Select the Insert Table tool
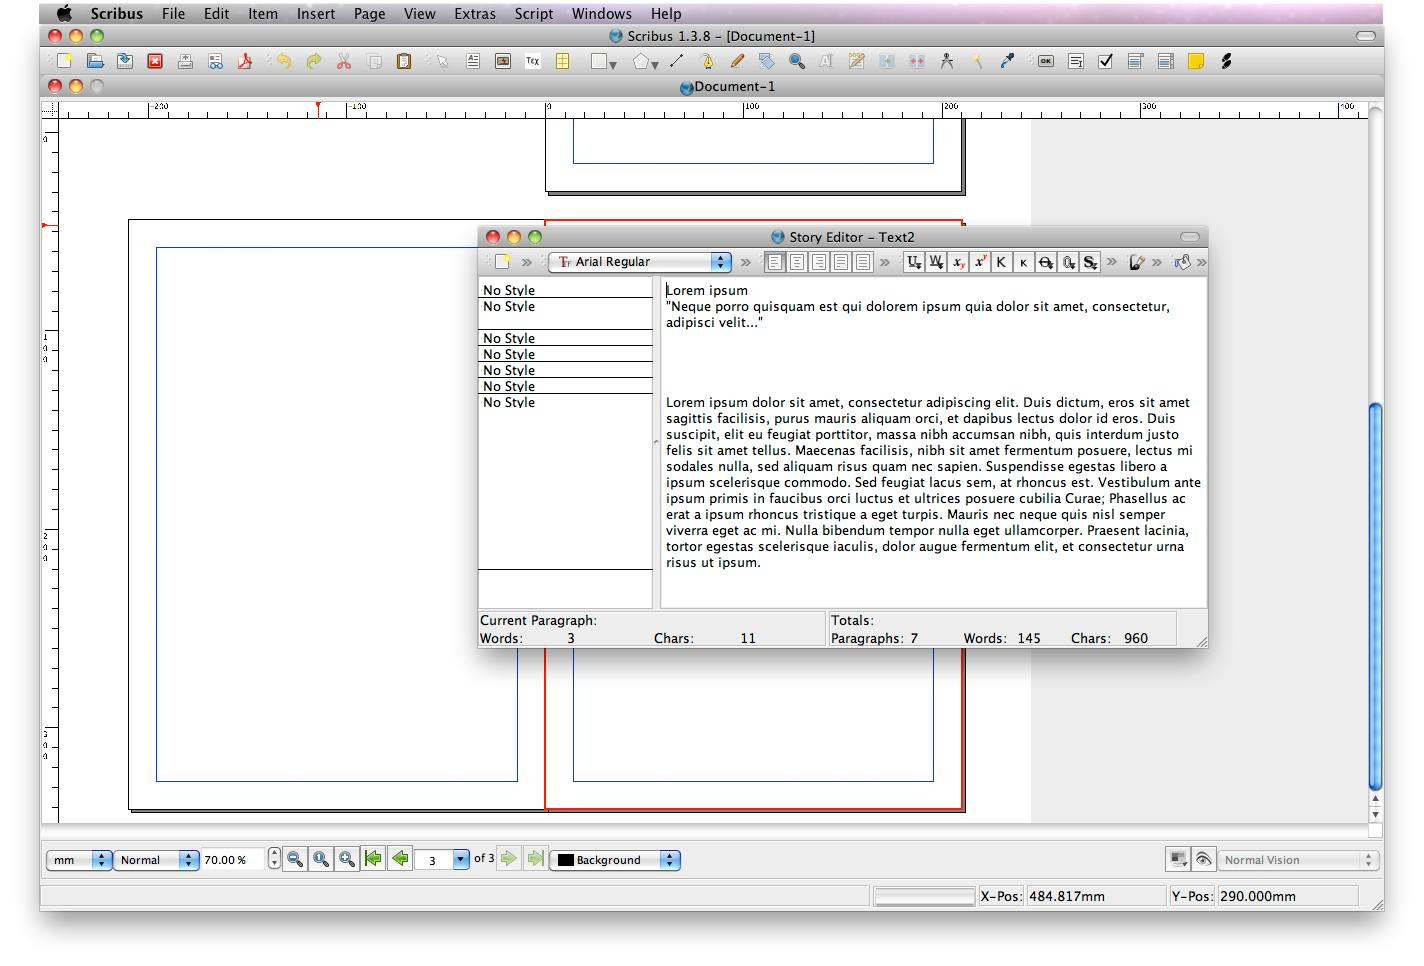The height and width of the screenshot is (966, 1424). pos(563,61)
